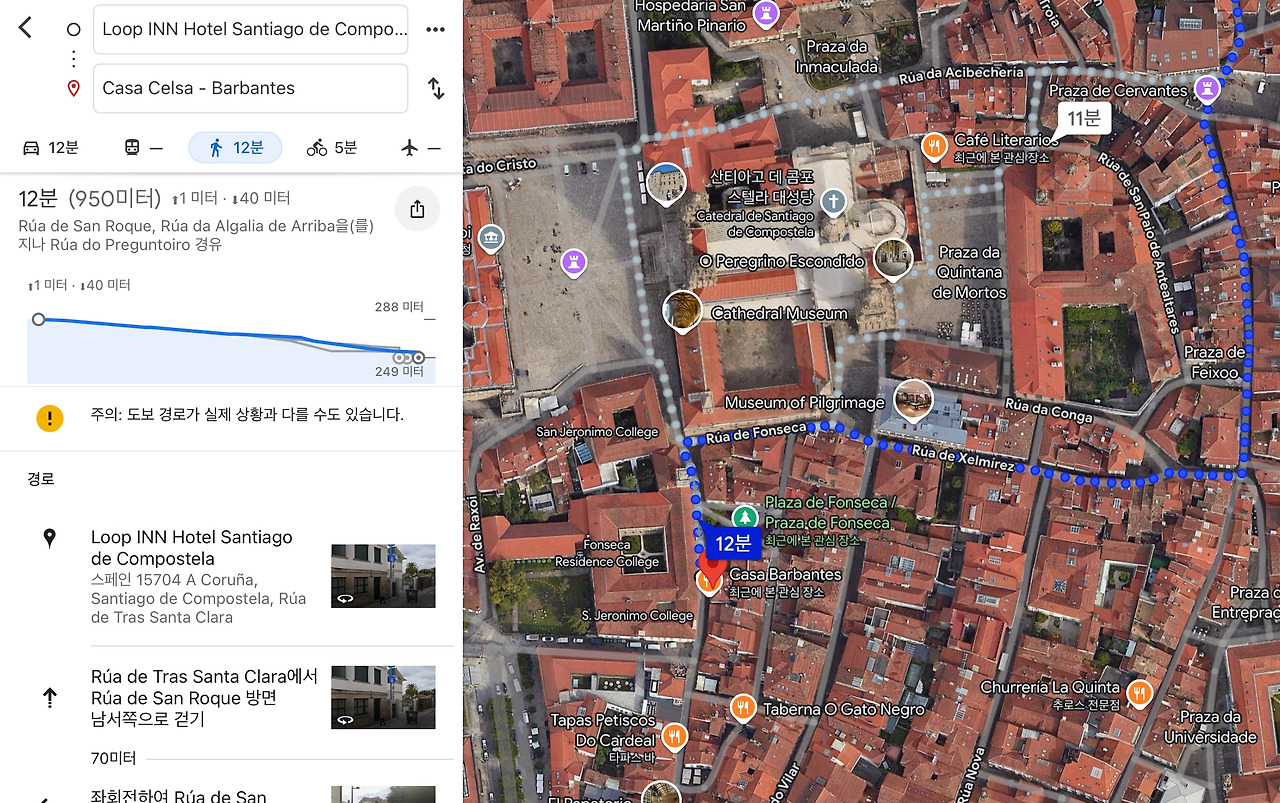Click the 70미터 step distance
Screen dimensions: 1280x803
pyautogui.click(x=113, y=758)
